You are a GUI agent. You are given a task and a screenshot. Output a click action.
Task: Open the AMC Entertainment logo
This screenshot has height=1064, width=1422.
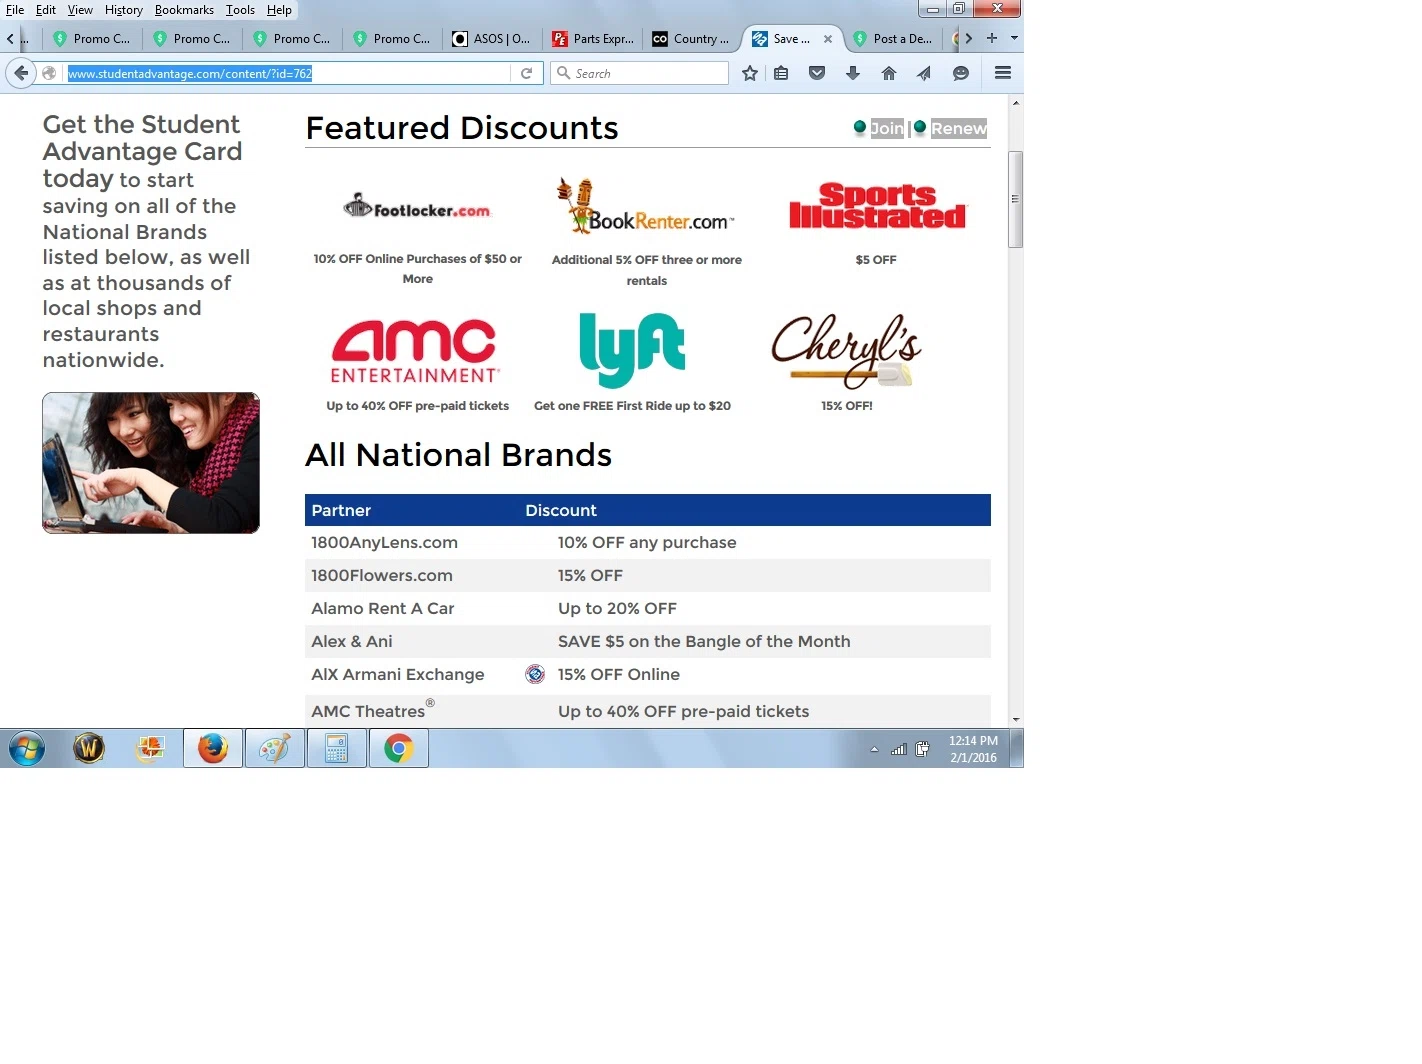415,351
